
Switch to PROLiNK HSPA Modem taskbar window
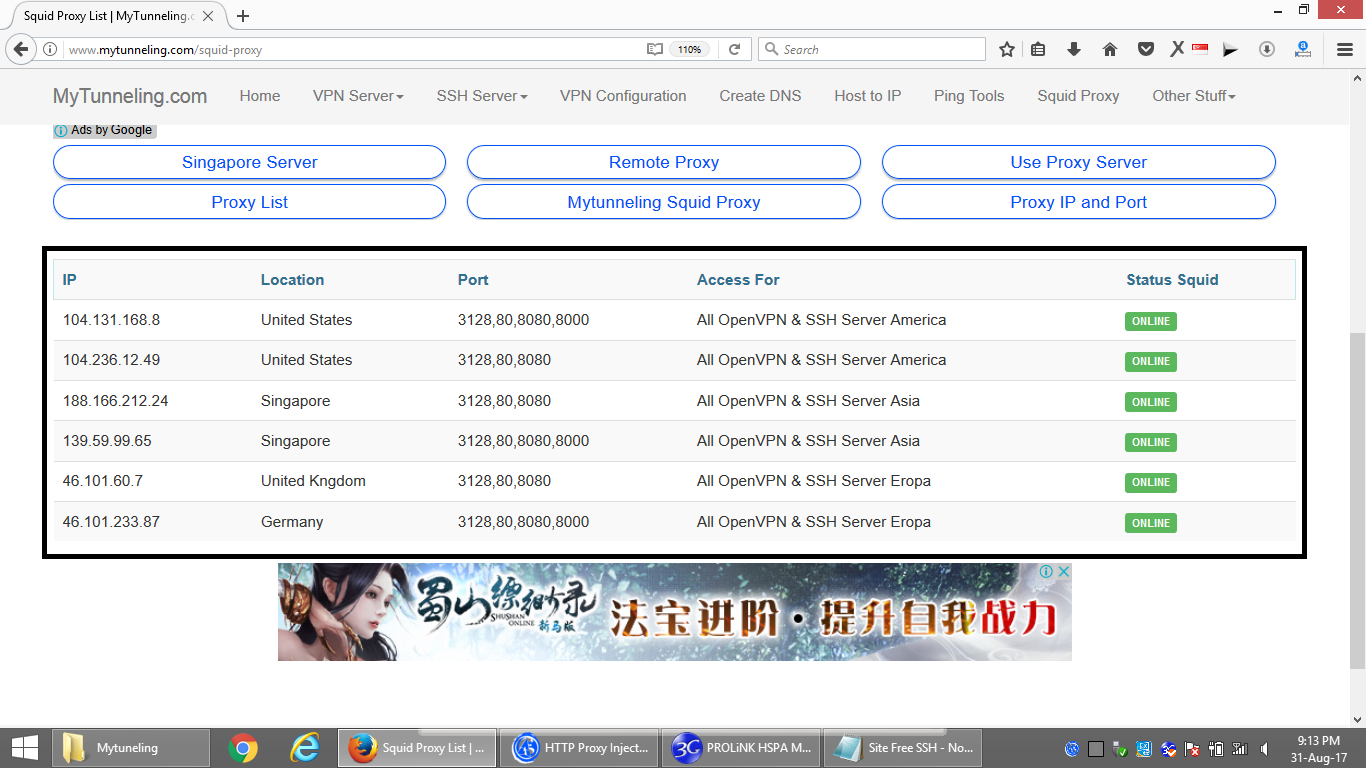point(740,748)
